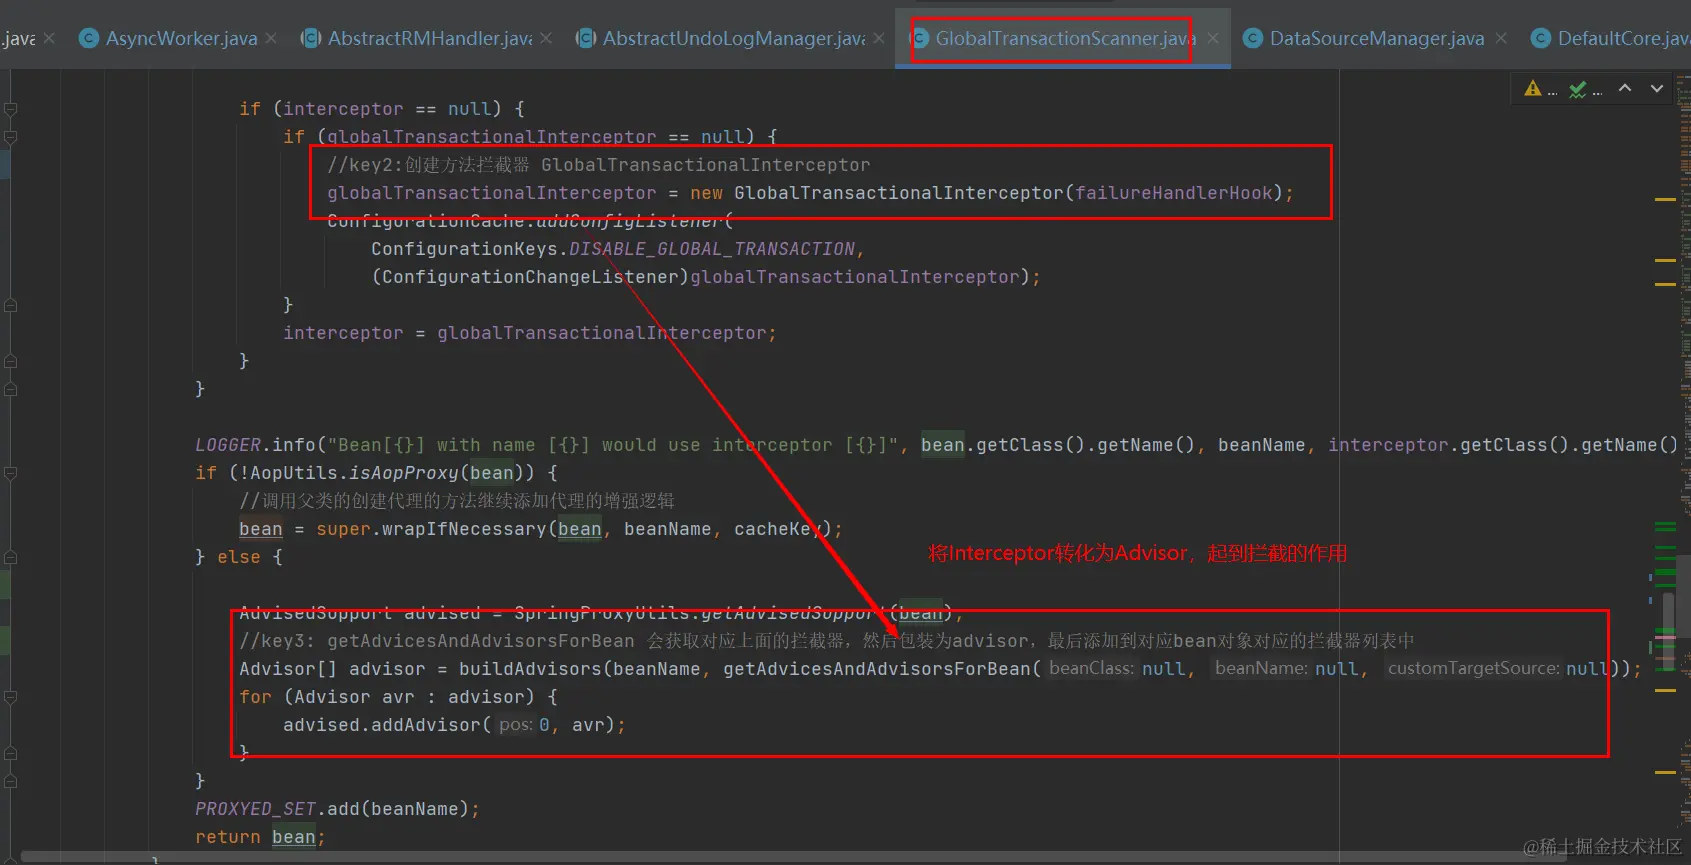Viewport: 1691px width, 865px height.
Task: Collapse the 'for (Advisor avr : advisor)' loop
Action: point(10,696)
